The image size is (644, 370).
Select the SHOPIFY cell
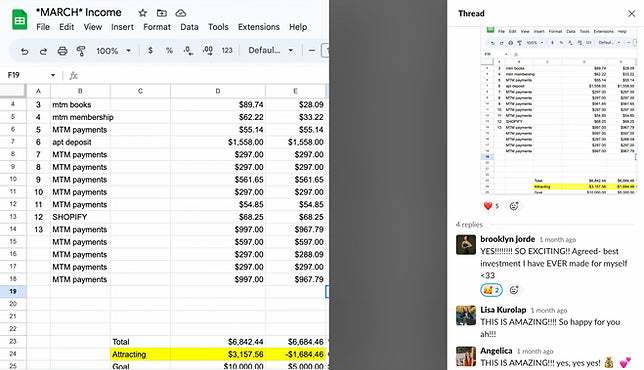[80, 217]
